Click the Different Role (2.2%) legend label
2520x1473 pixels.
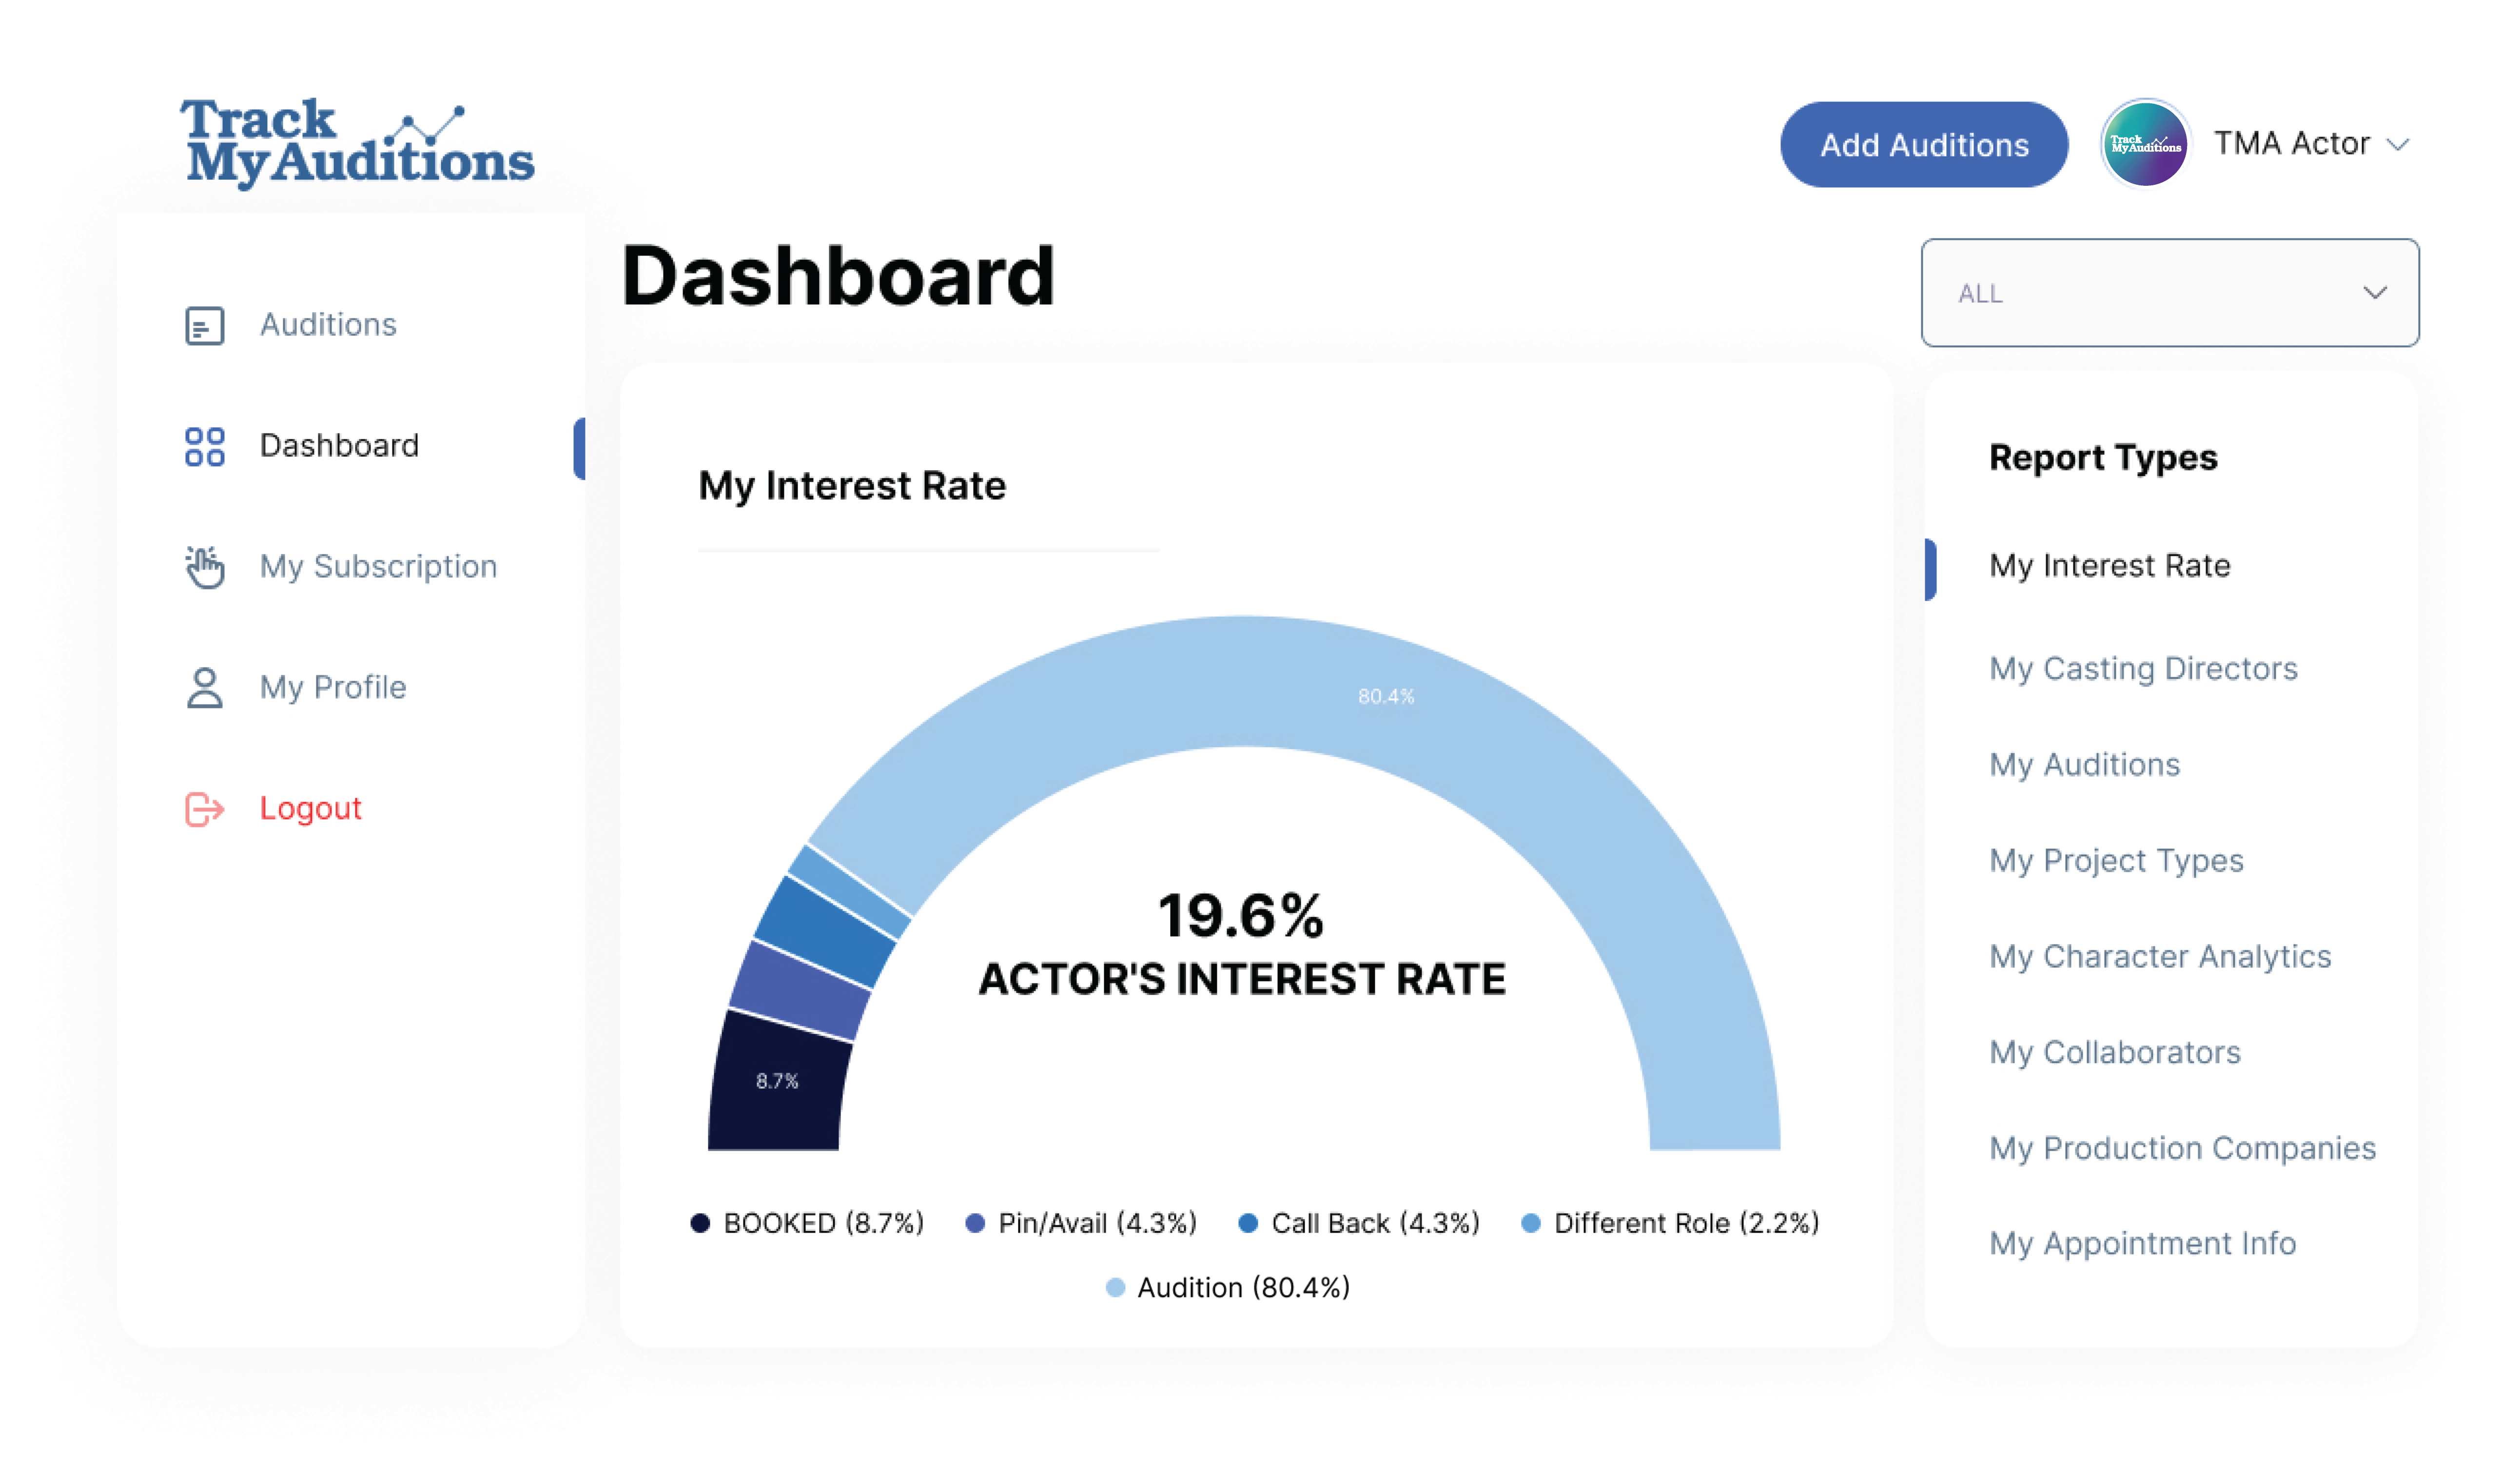1686,1224
